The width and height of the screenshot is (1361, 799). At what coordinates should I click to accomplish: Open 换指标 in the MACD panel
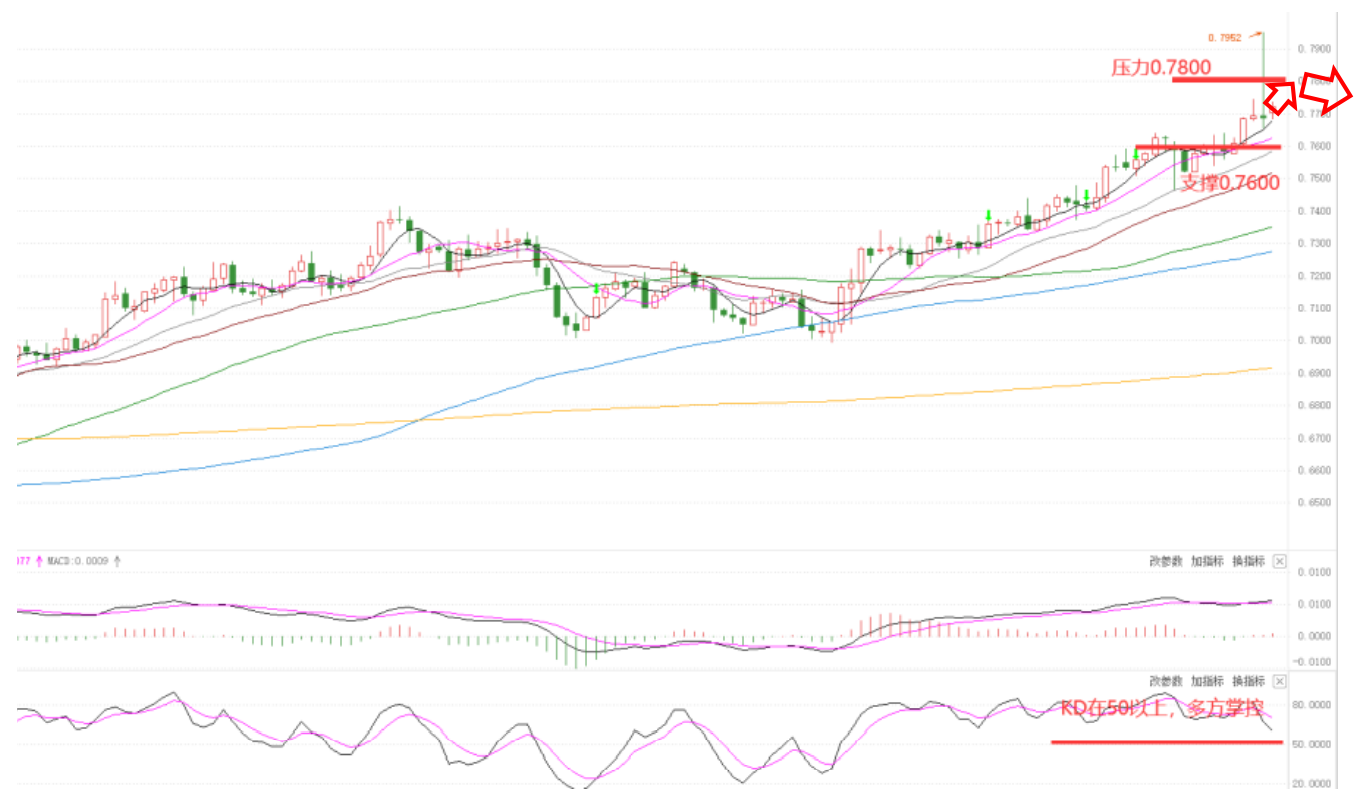(1248, 561)
